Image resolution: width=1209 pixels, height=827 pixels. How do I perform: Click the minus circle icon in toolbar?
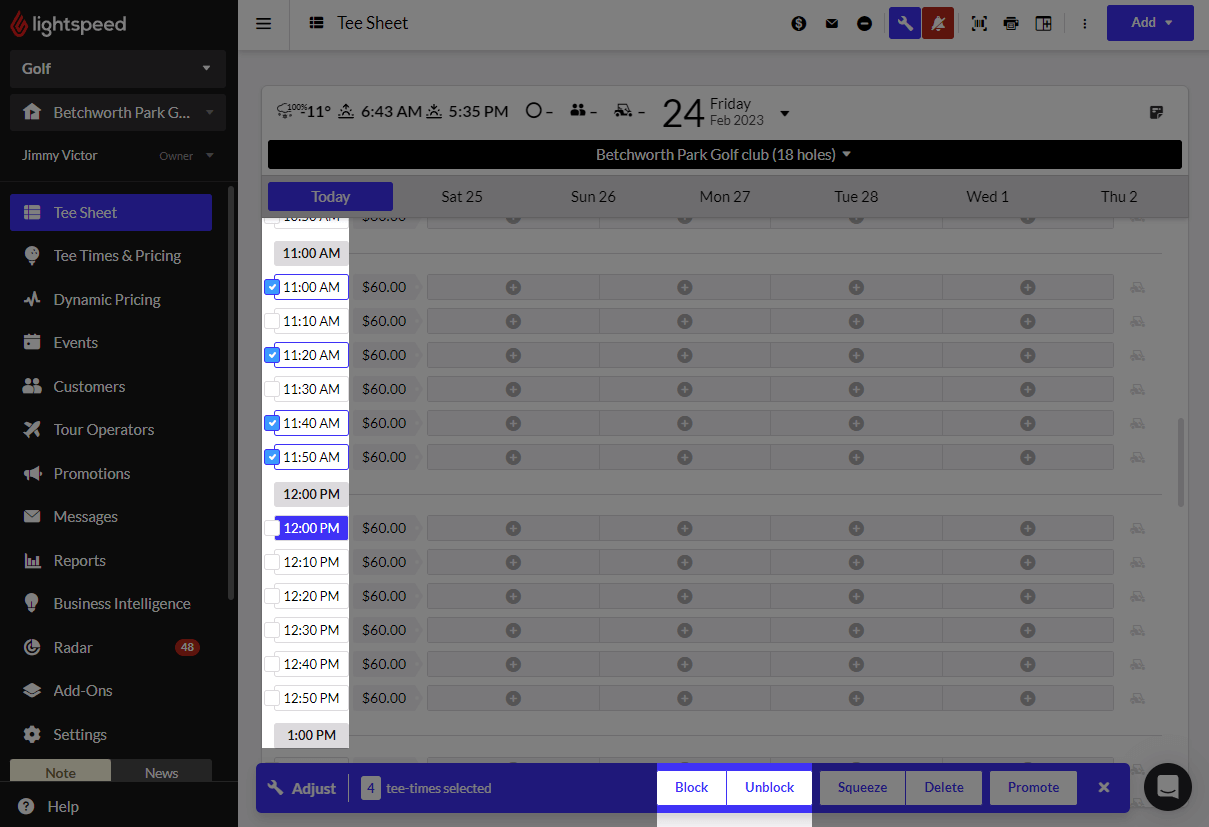click(865, 23)
